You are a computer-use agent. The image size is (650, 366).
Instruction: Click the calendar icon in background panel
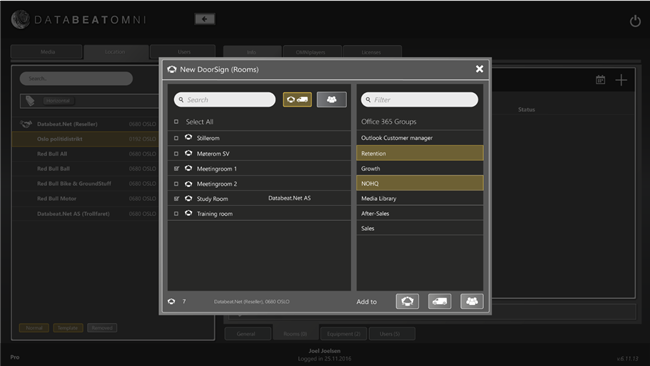coord(600,80)
